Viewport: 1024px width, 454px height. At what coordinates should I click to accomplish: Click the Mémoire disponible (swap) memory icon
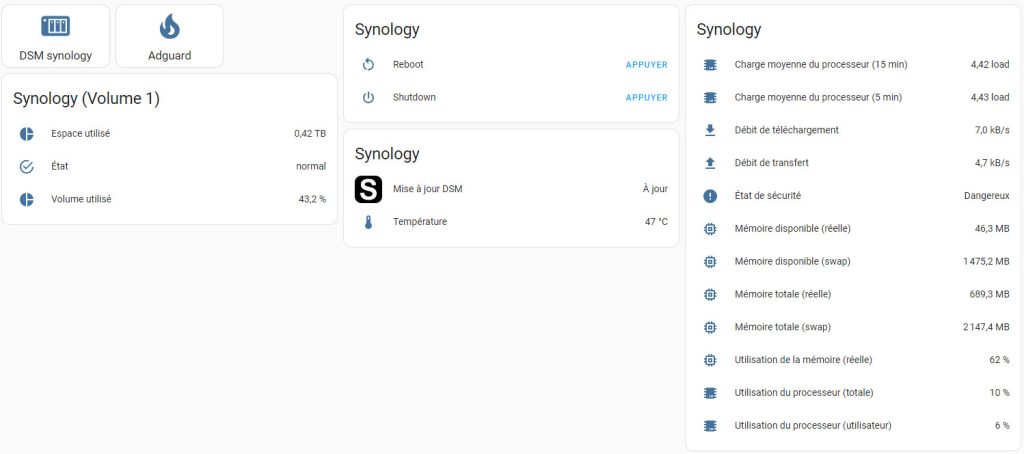[710, 261]
